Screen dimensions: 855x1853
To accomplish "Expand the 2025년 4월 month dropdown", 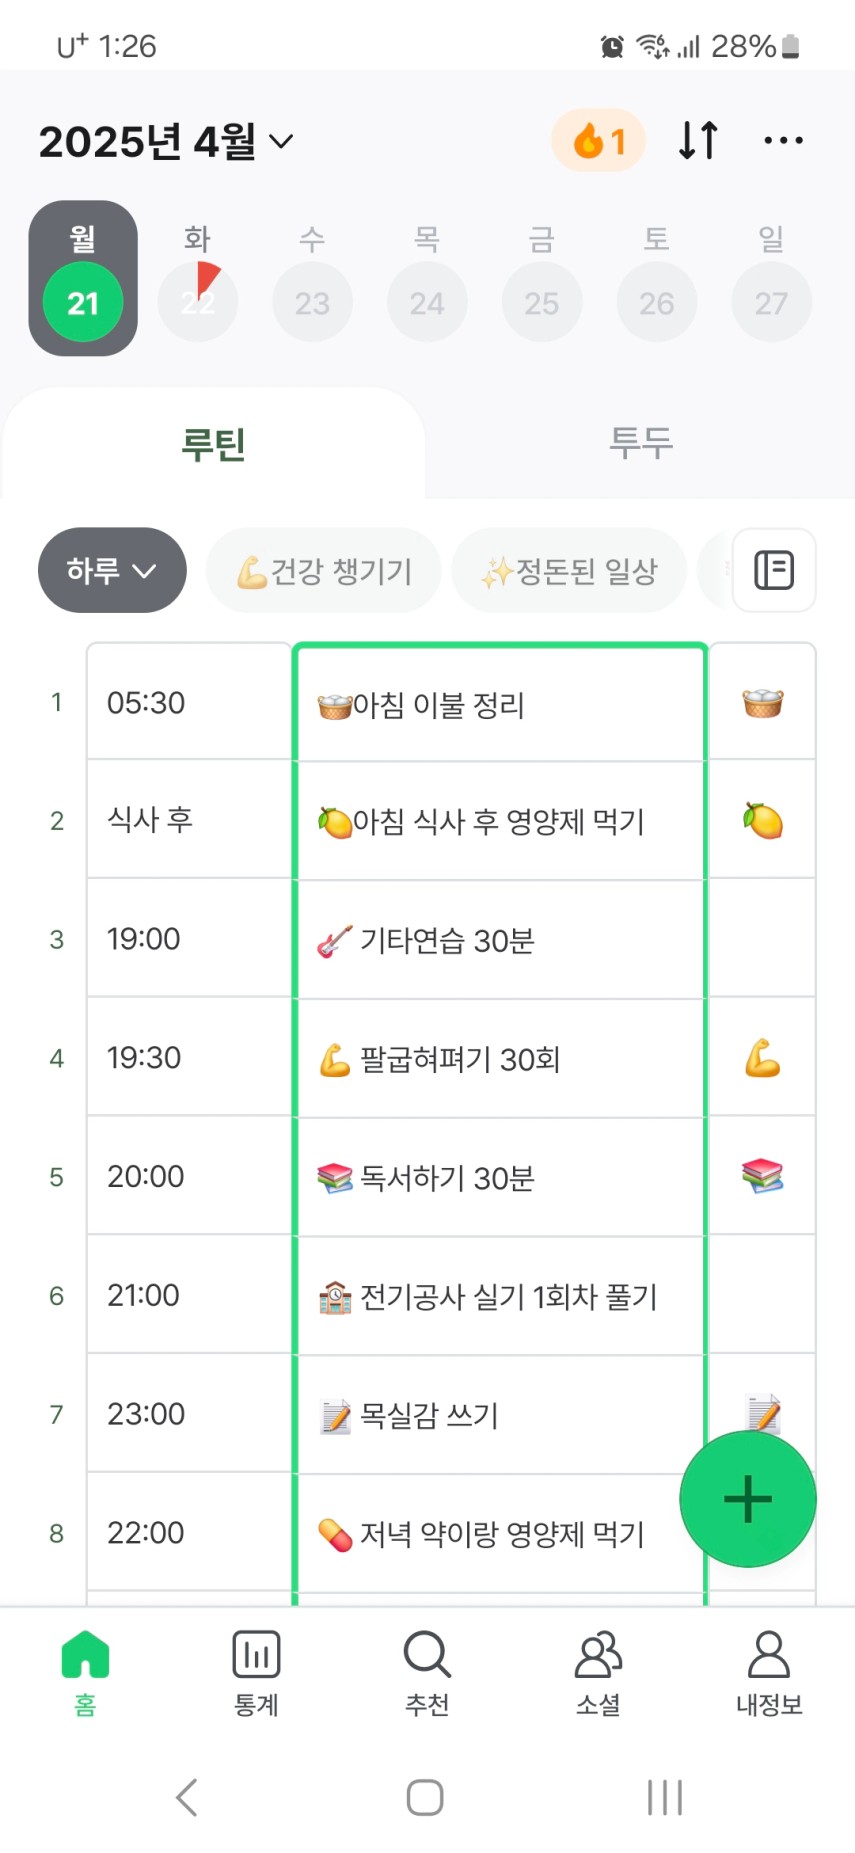I will [166, 142].
